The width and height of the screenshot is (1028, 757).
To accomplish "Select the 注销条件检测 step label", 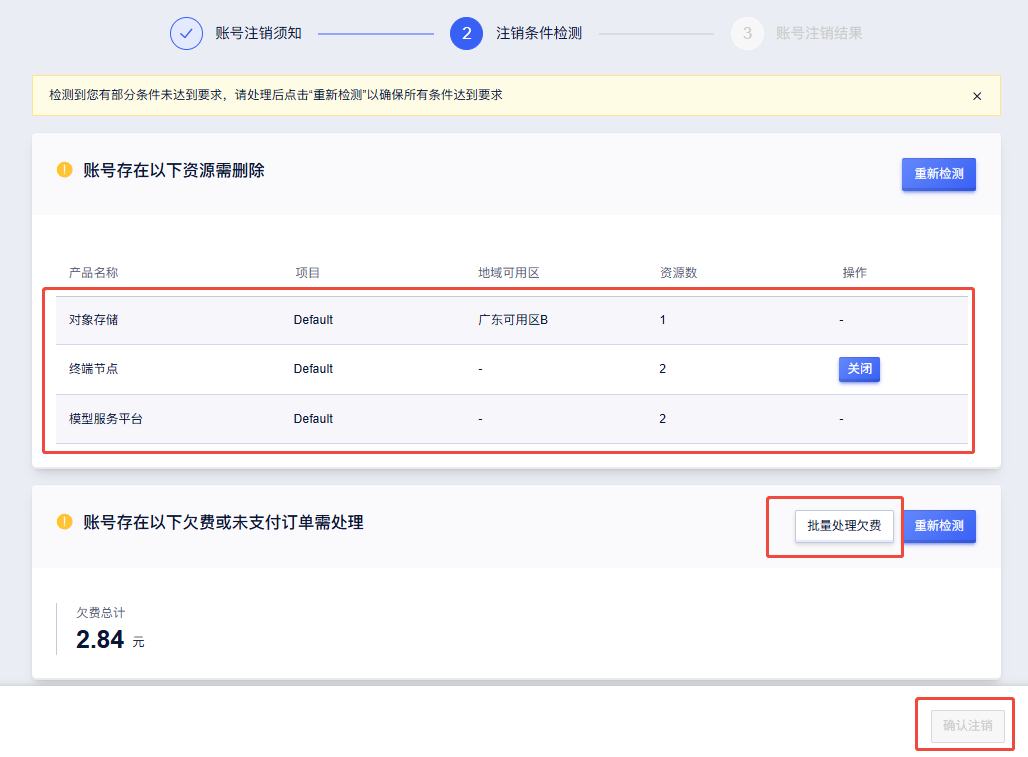I will pyautogui.click(x=539, y=33).
